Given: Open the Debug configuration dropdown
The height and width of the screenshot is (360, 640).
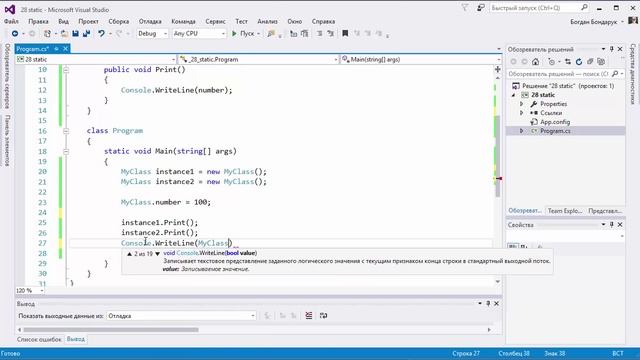Looking at the screenshot, I should coord(152,33).
